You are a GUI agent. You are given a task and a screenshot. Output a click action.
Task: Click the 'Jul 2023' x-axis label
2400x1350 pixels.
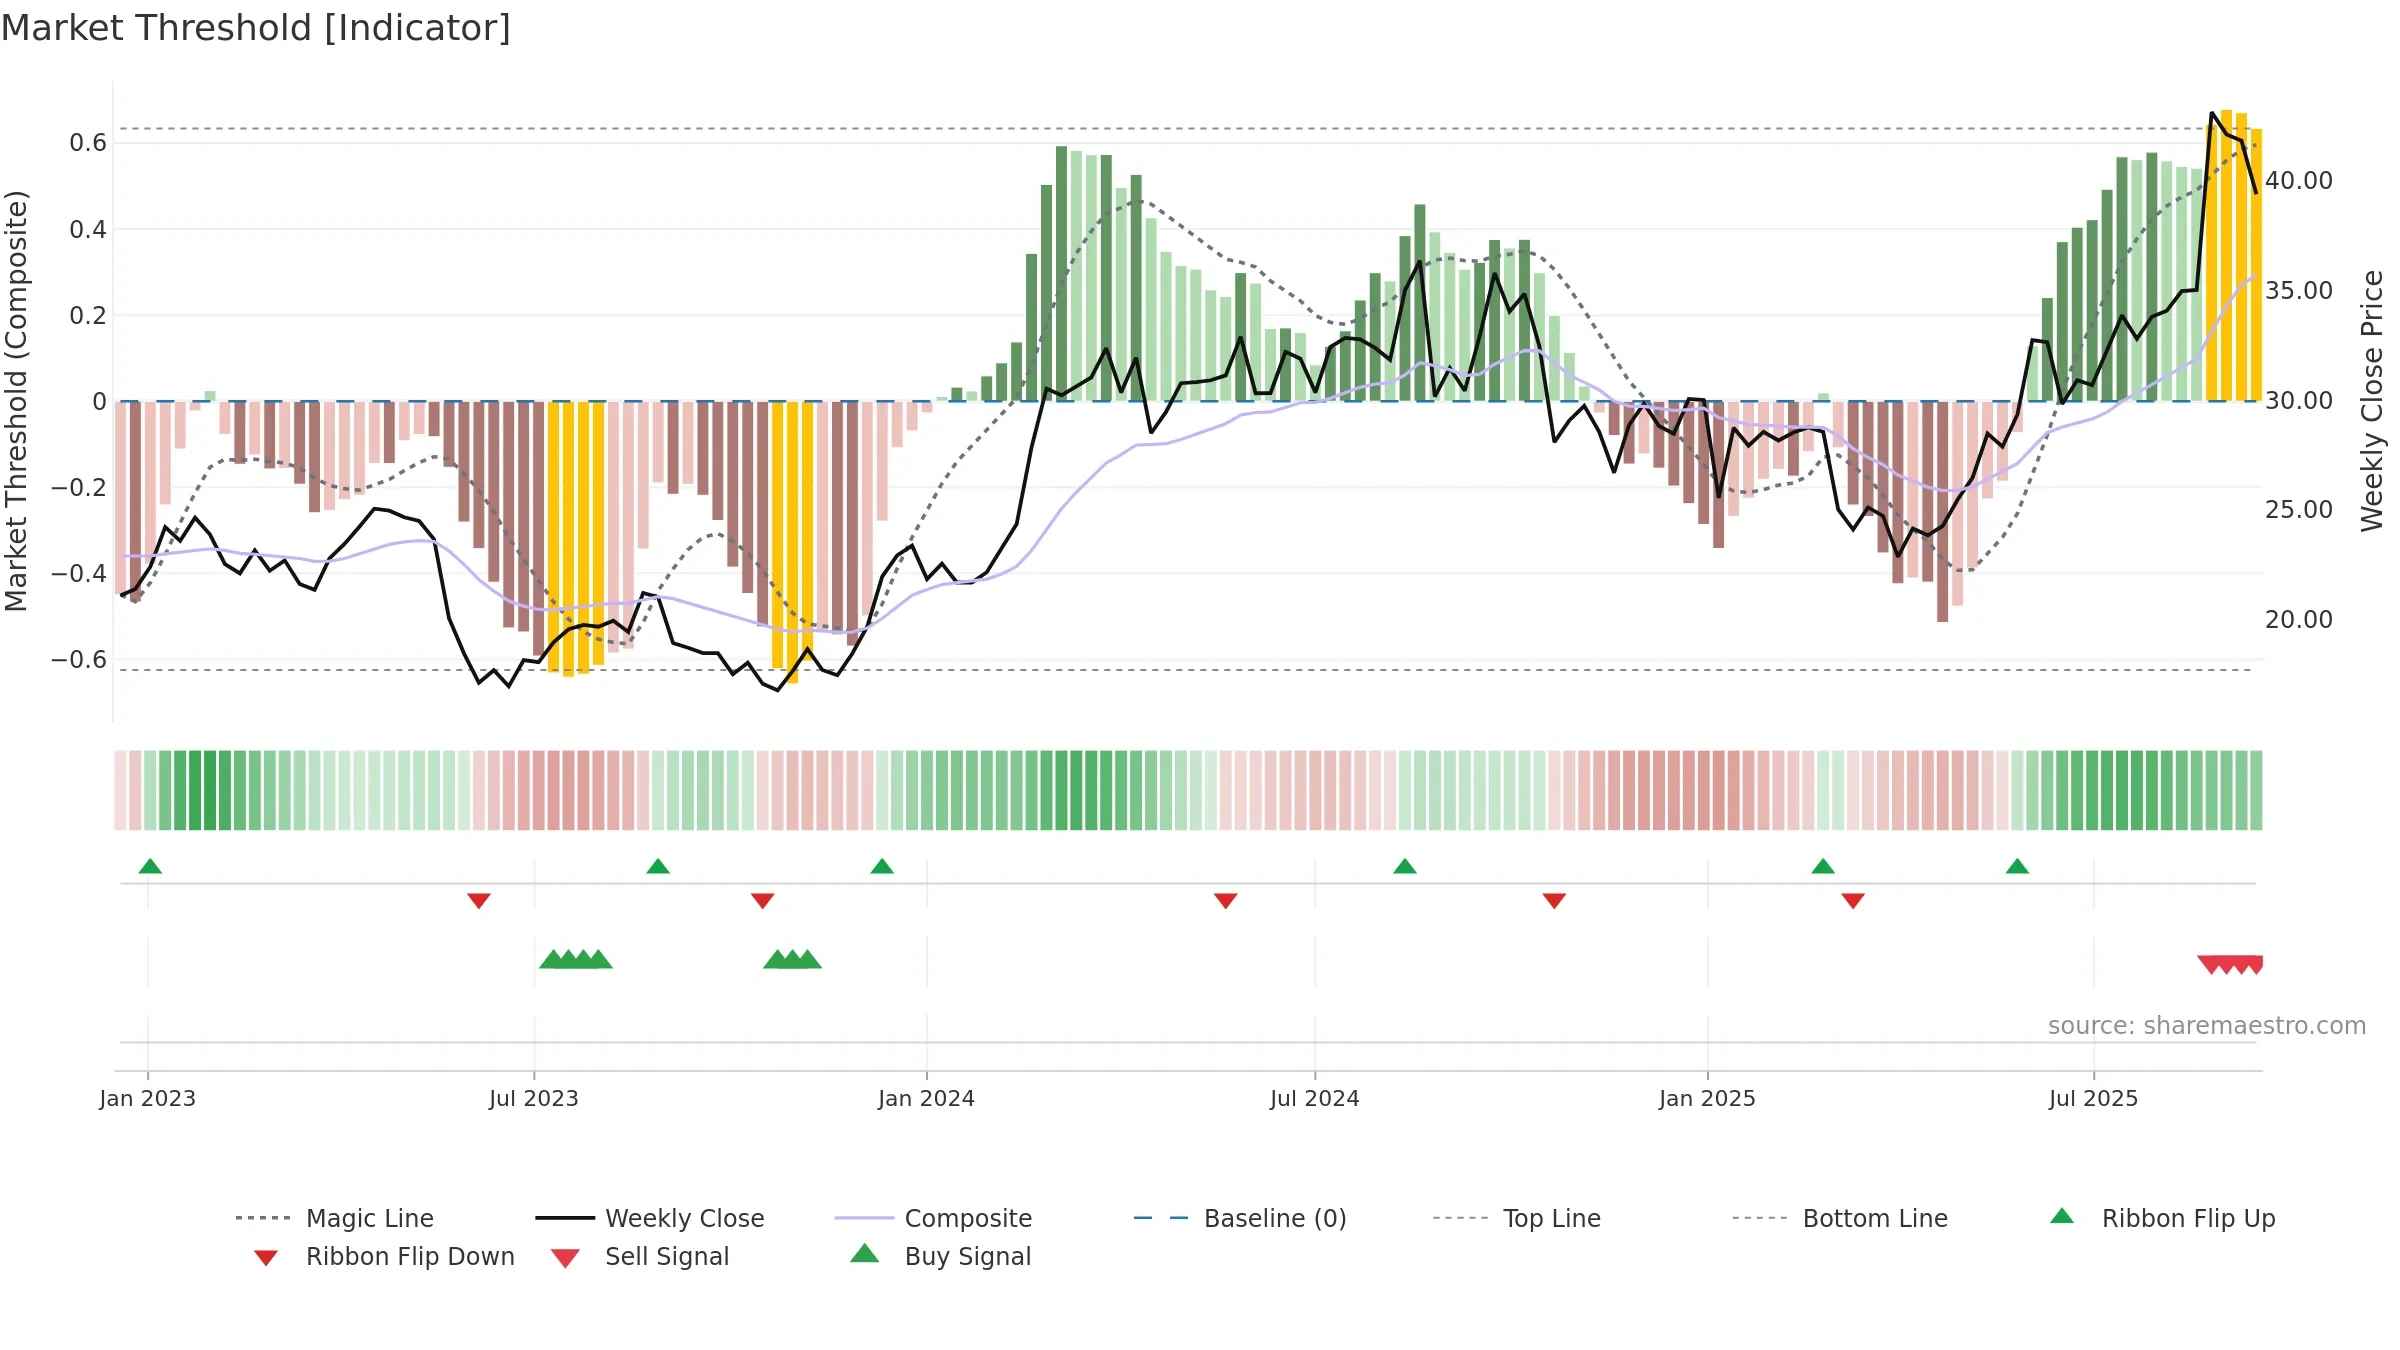[x=534, y=1098]
